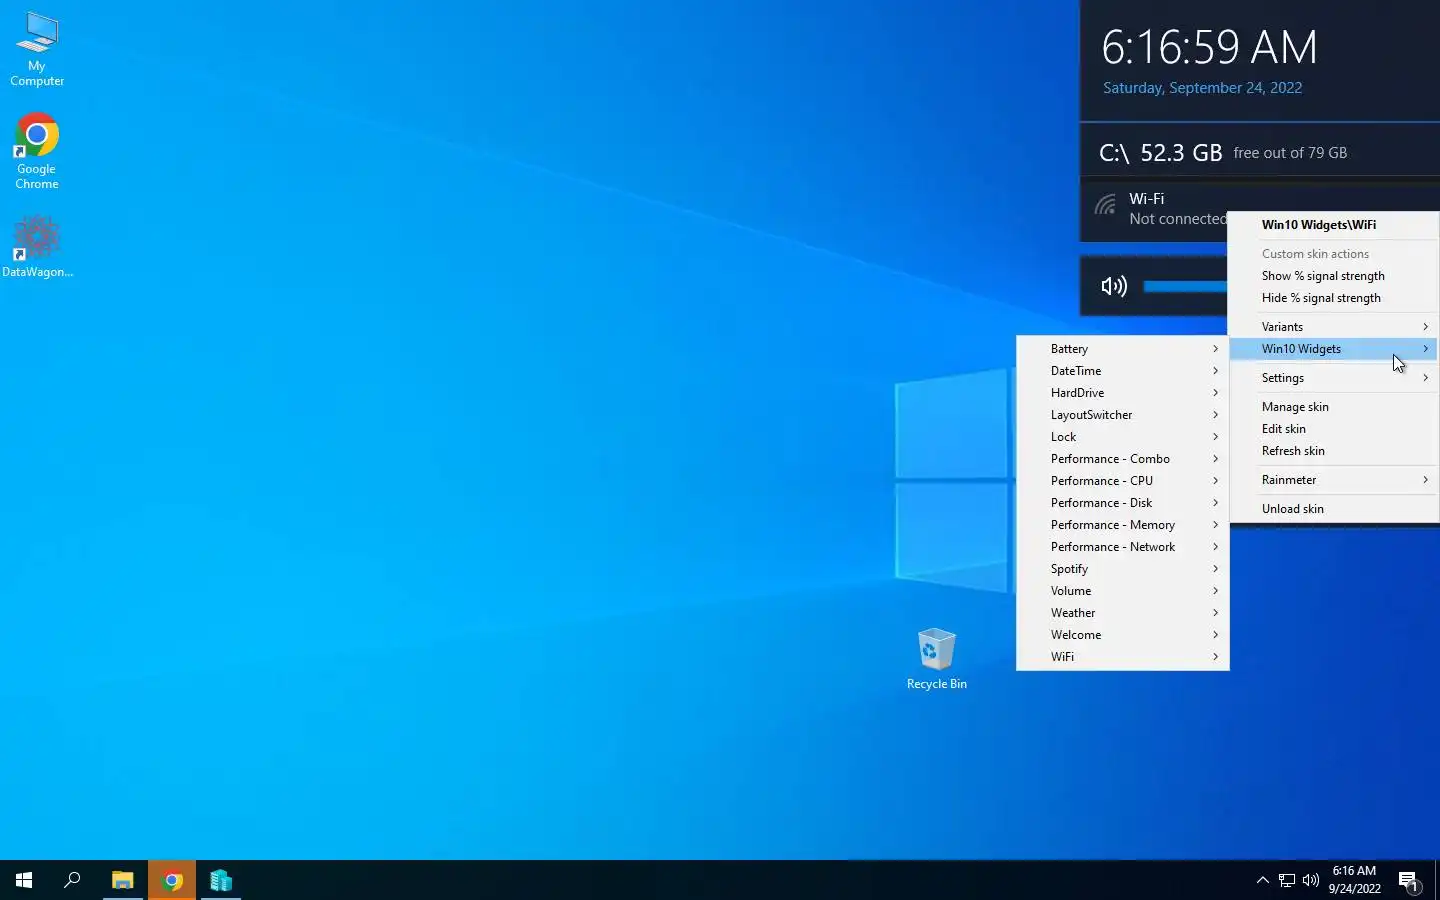Open the My Computer desktop icon
The image size is (1440, 900).
pos(37,50)
